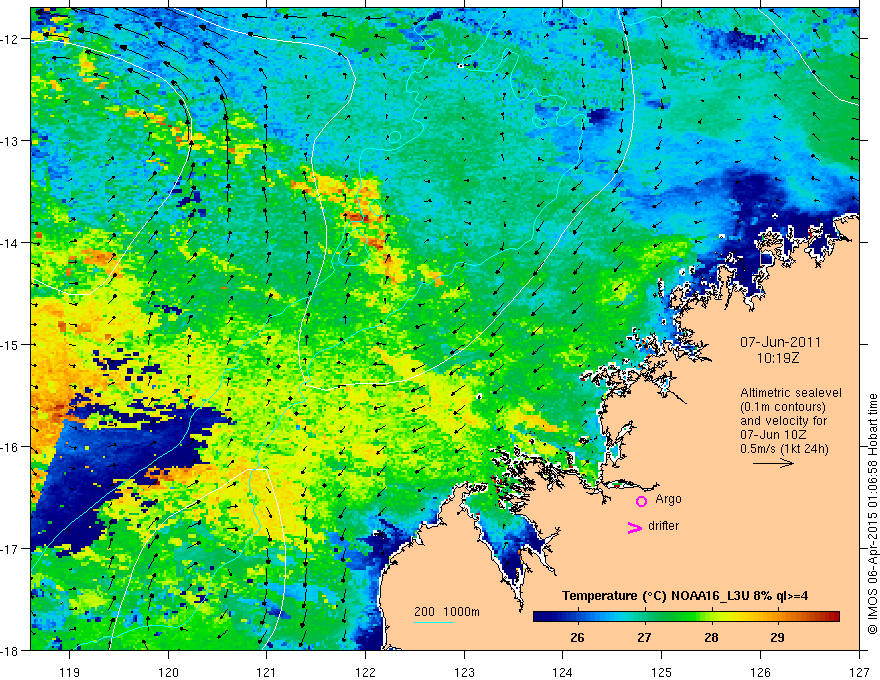Click latitude axis label -13
Screen dimensions: 880x680
(x=10, y=141)
